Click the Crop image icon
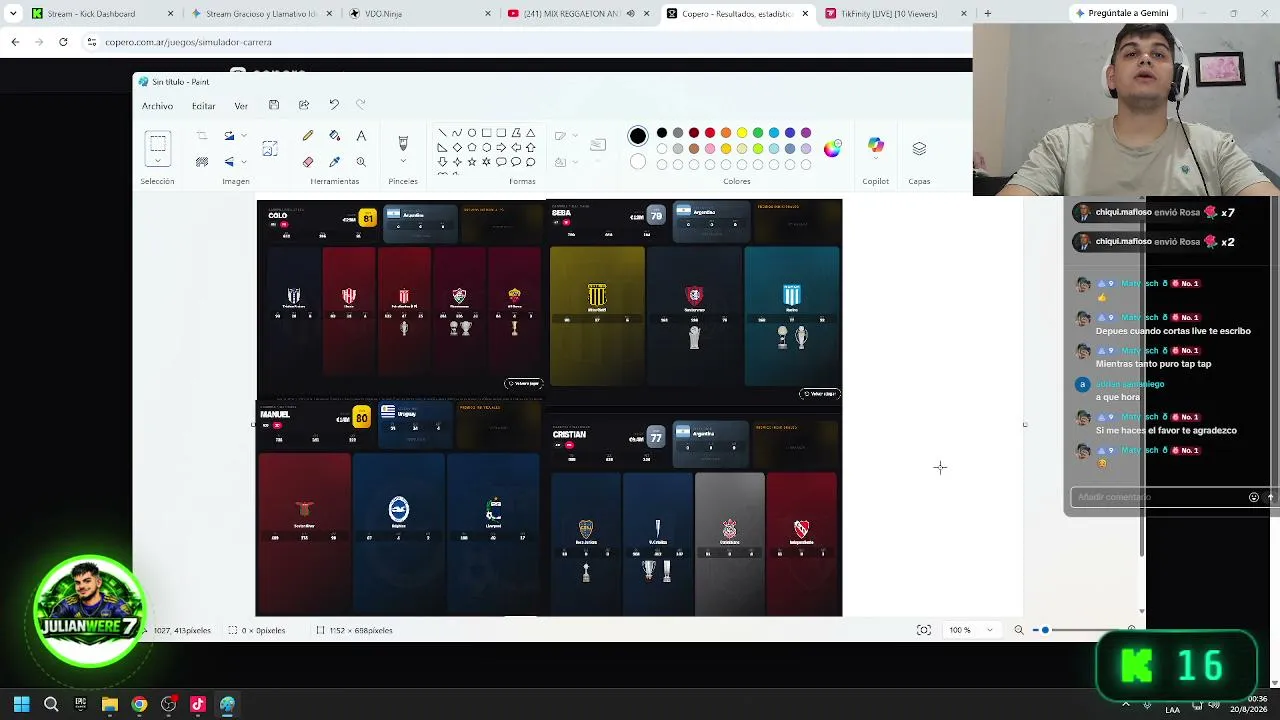 [202, 136]
